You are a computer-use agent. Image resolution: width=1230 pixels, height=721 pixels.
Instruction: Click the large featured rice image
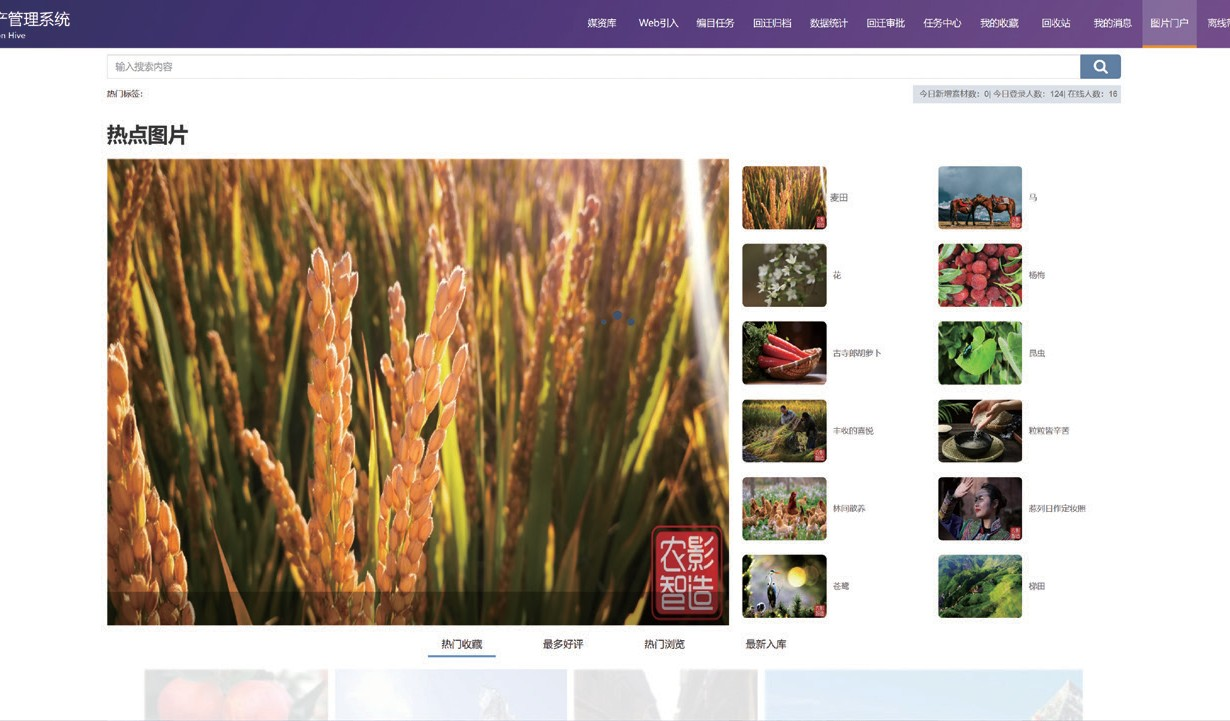point(418,392)
